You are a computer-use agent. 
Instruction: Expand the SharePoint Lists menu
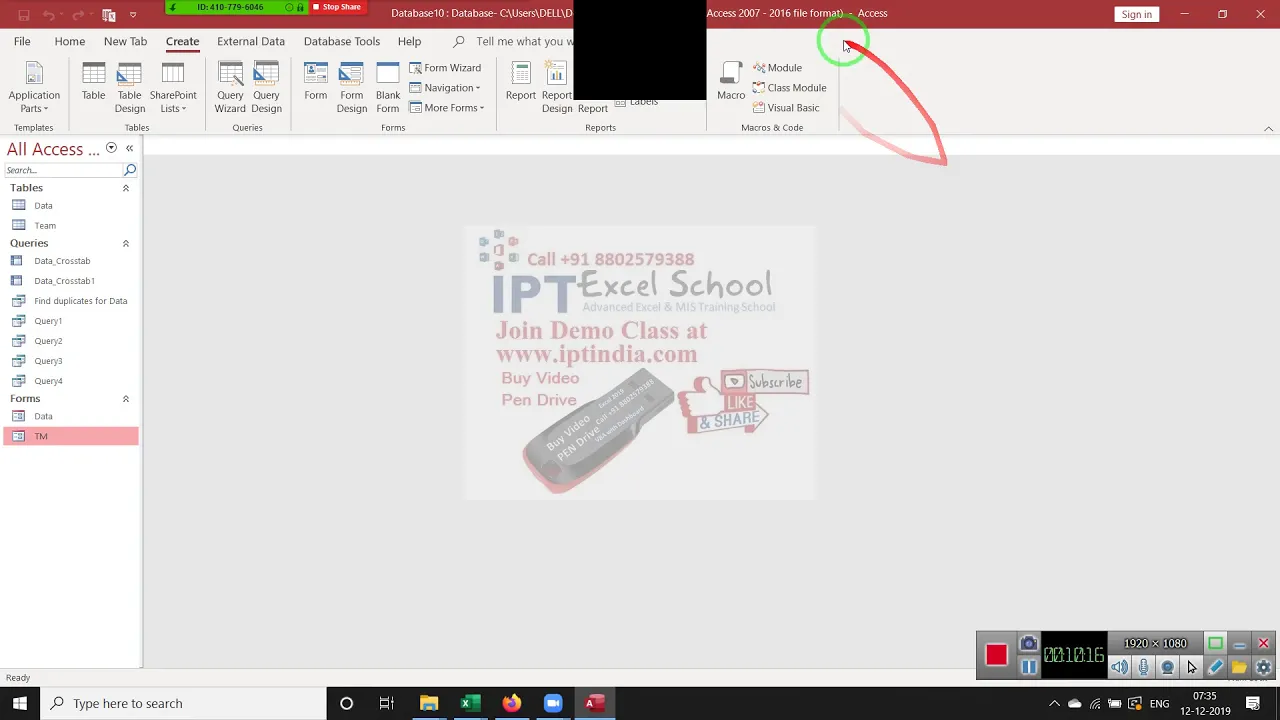point(173,88)
